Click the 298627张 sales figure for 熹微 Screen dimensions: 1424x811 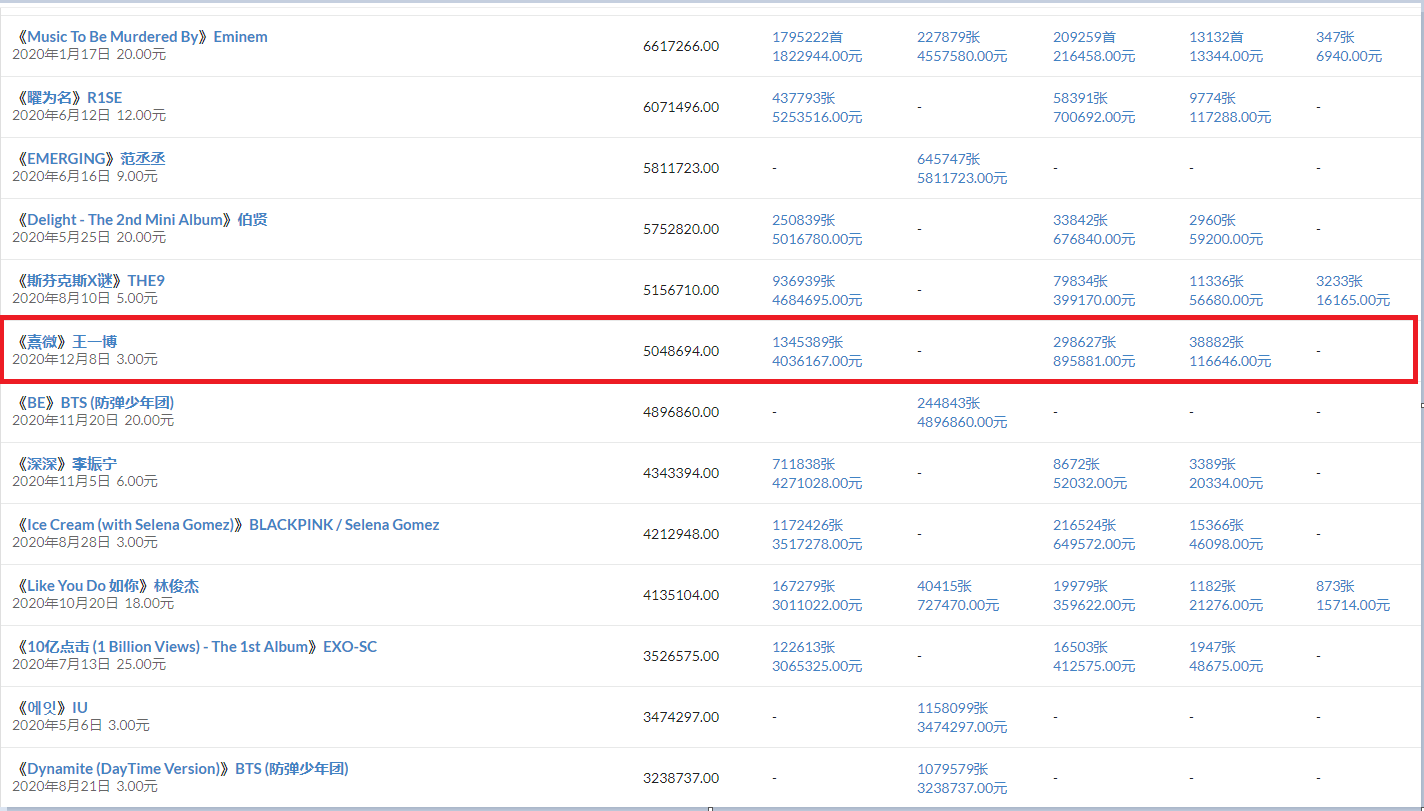point(1085,342)
